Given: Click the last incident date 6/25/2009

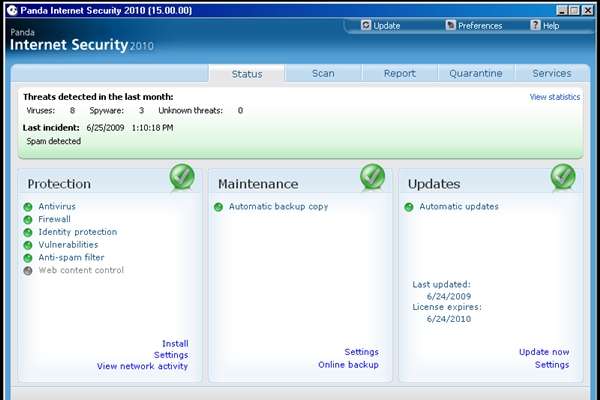Looking at the screenshot, I should click(105, 127).
